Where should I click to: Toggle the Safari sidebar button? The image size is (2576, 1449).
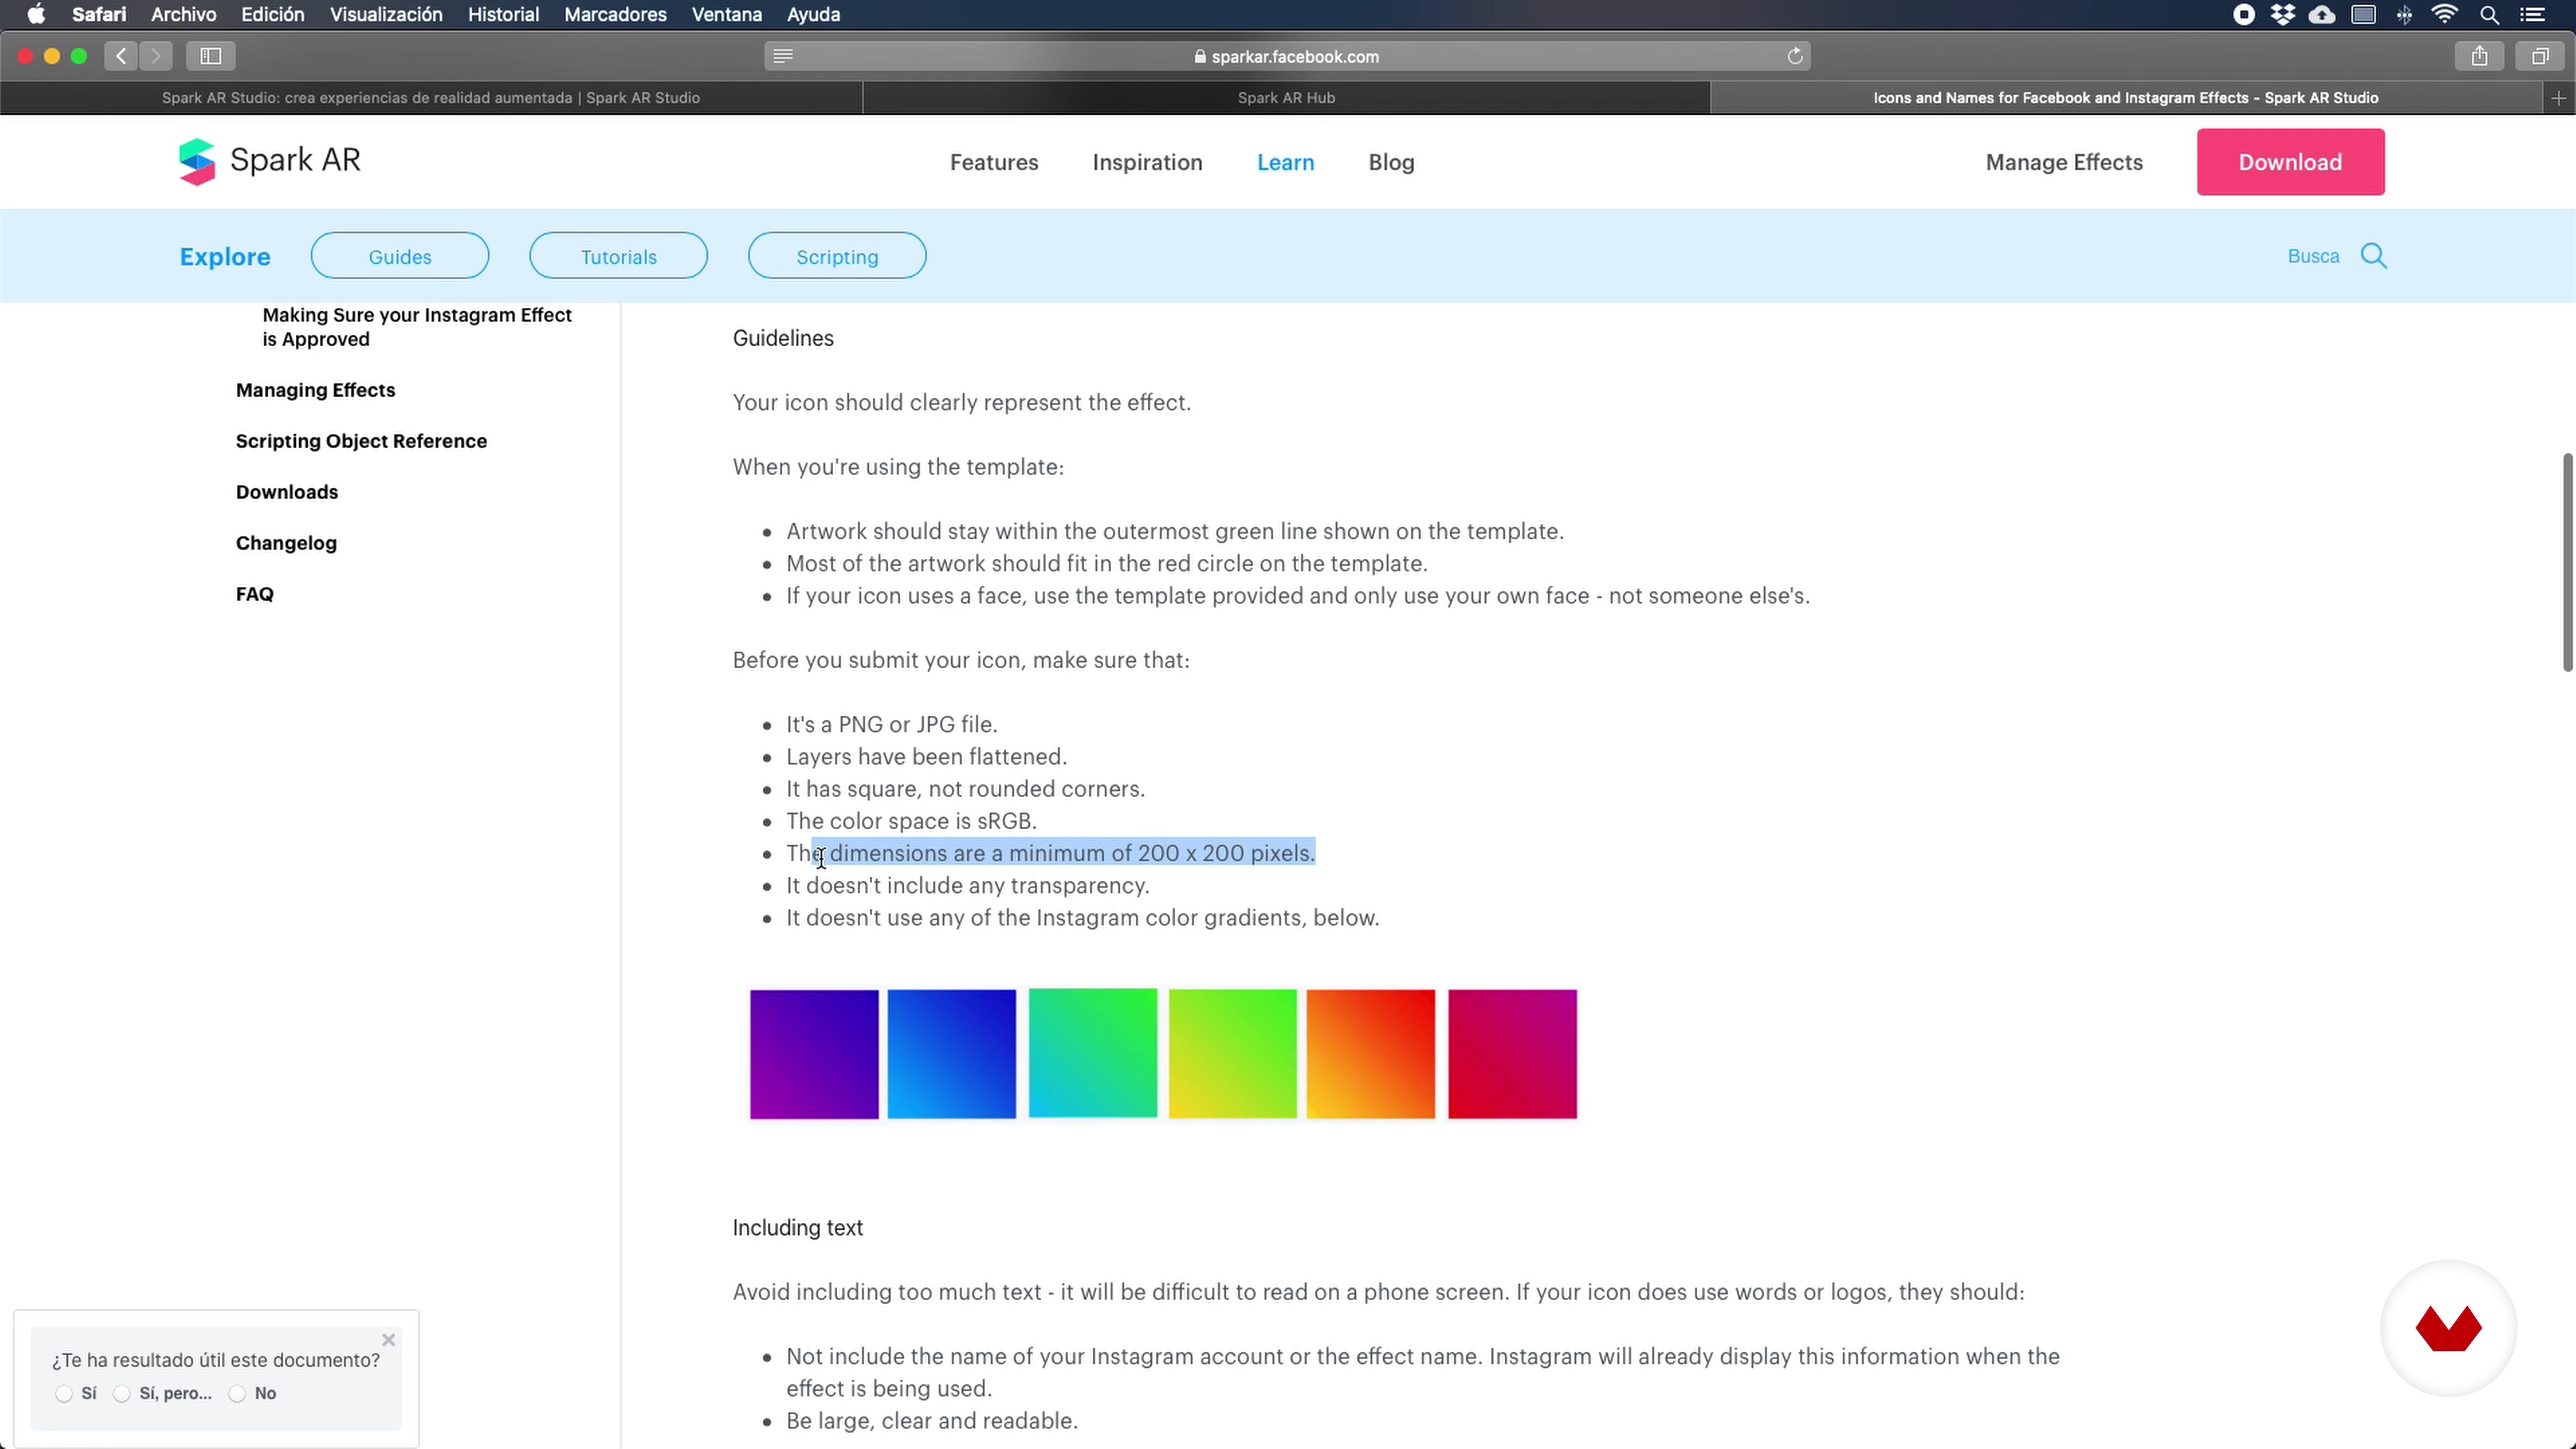(x=210, y=56)
